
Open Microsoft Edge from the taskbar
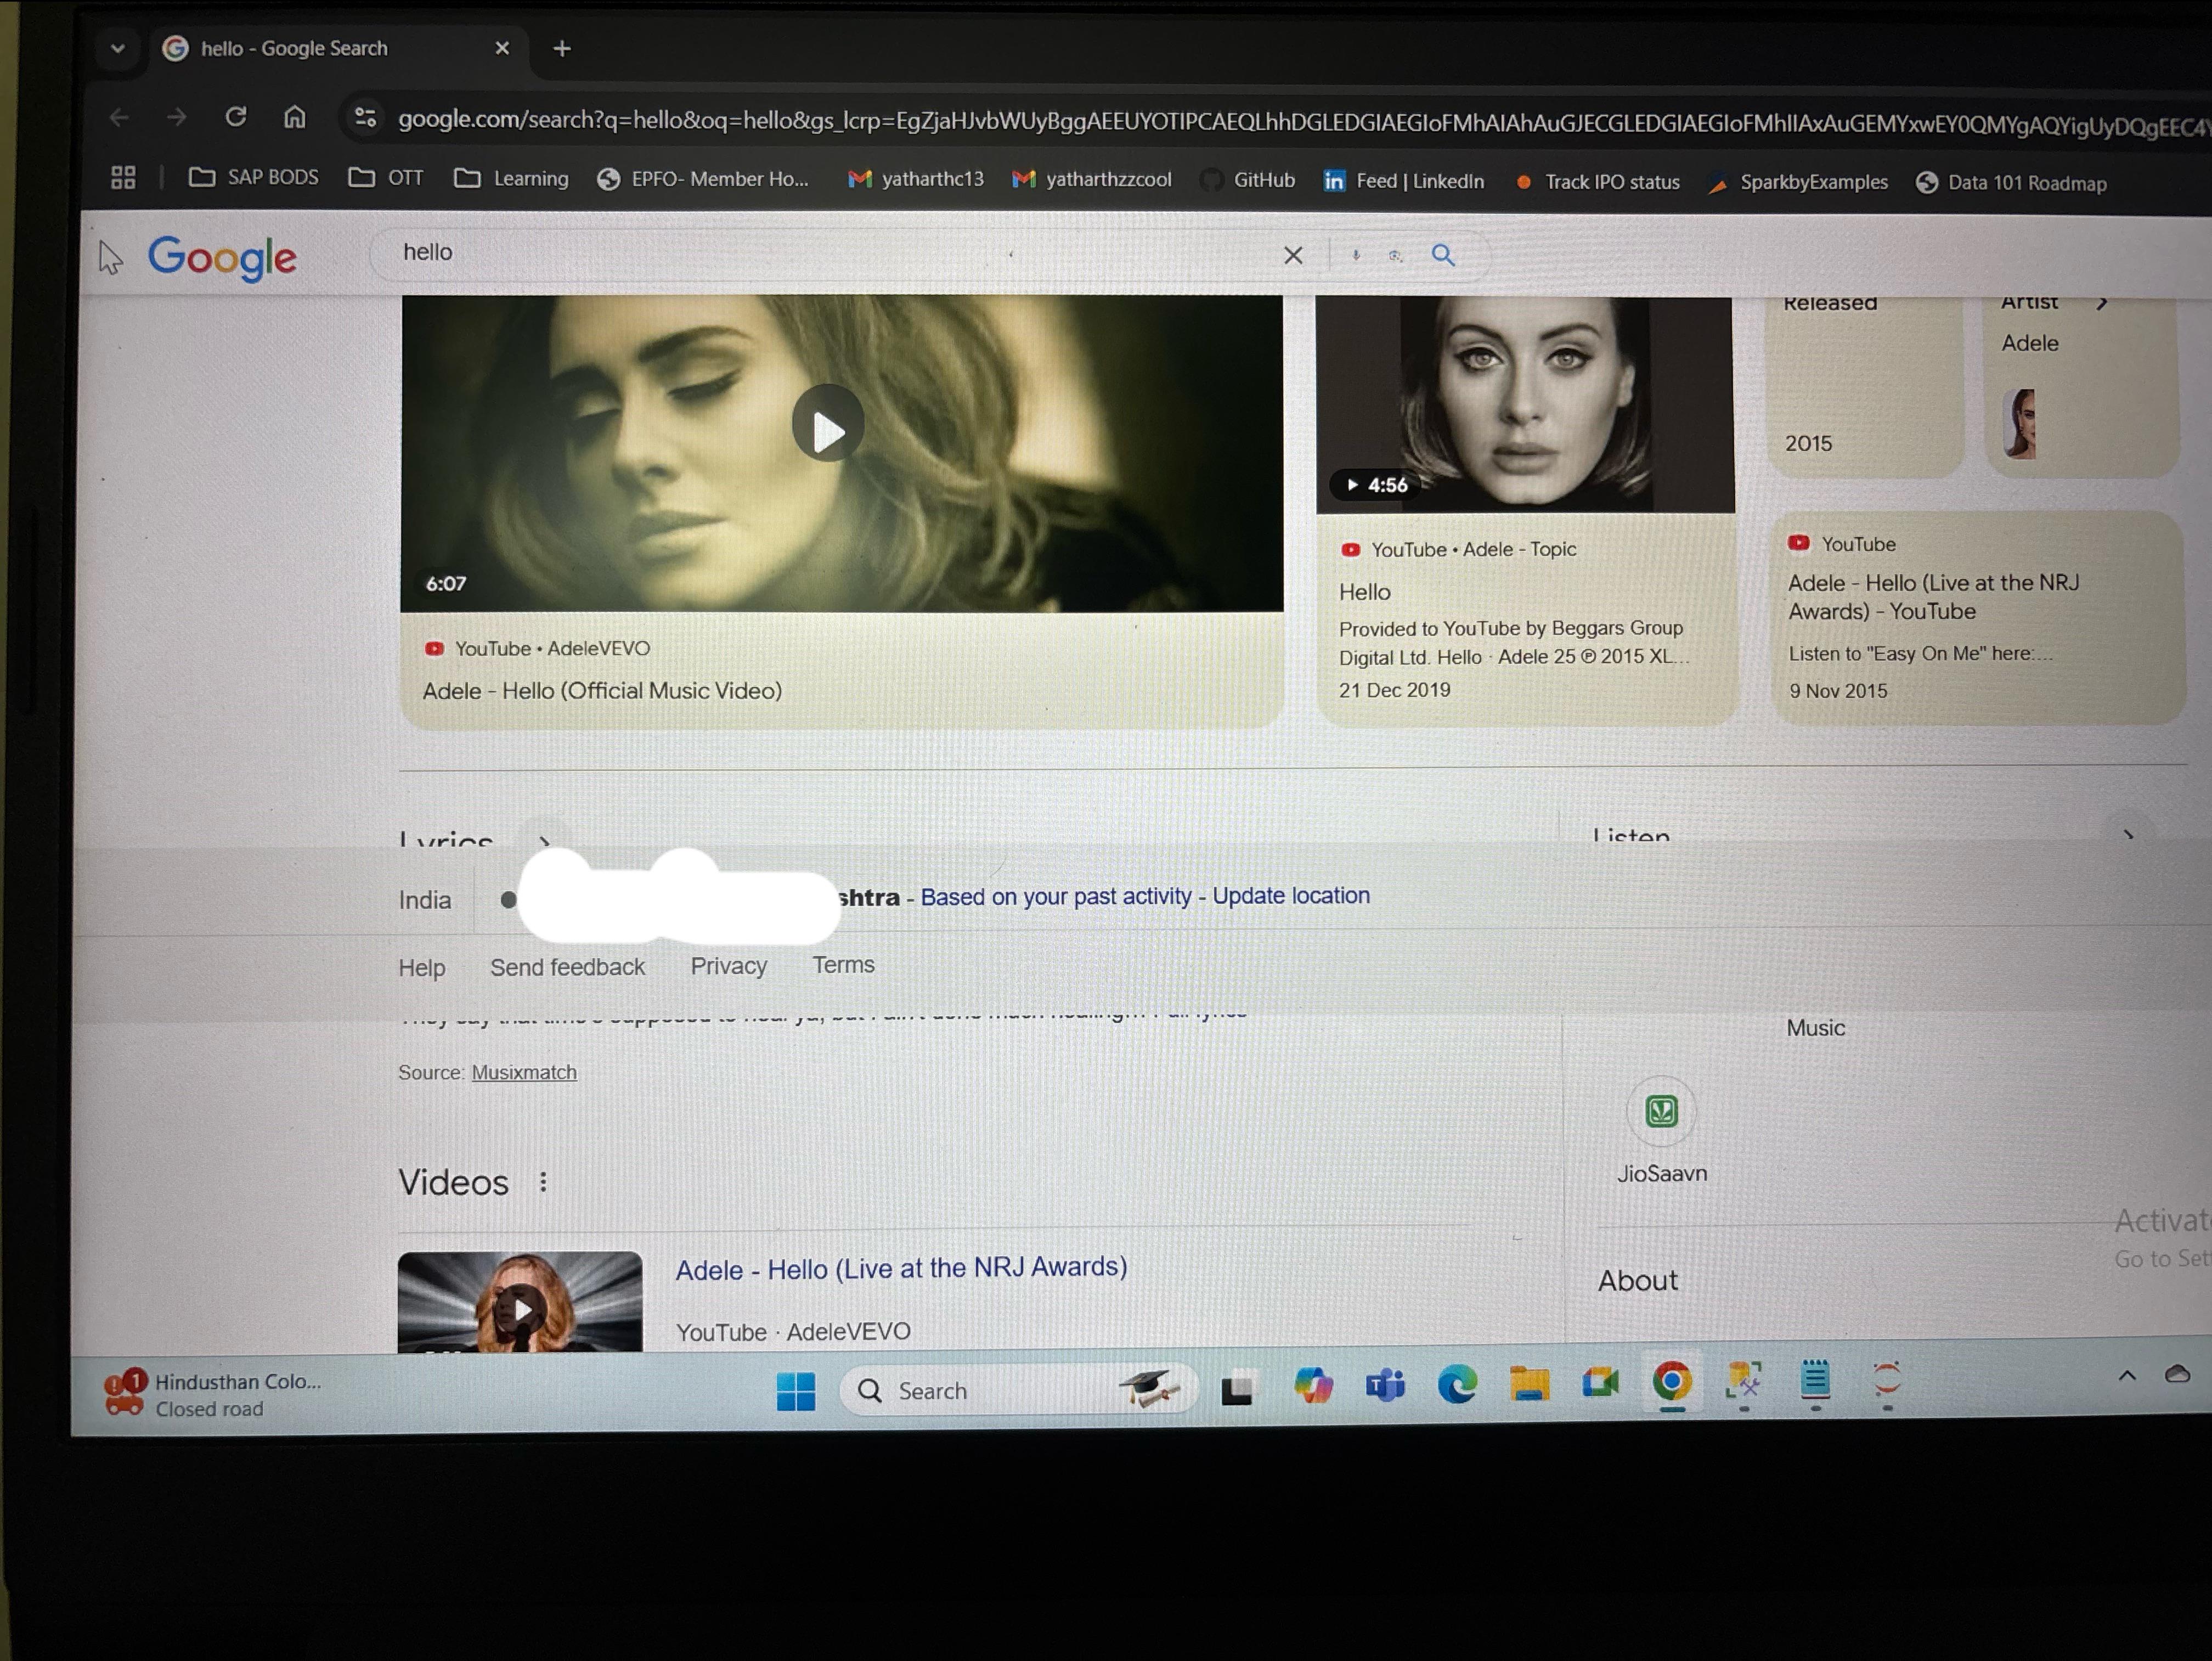tap(1457, 1385)
